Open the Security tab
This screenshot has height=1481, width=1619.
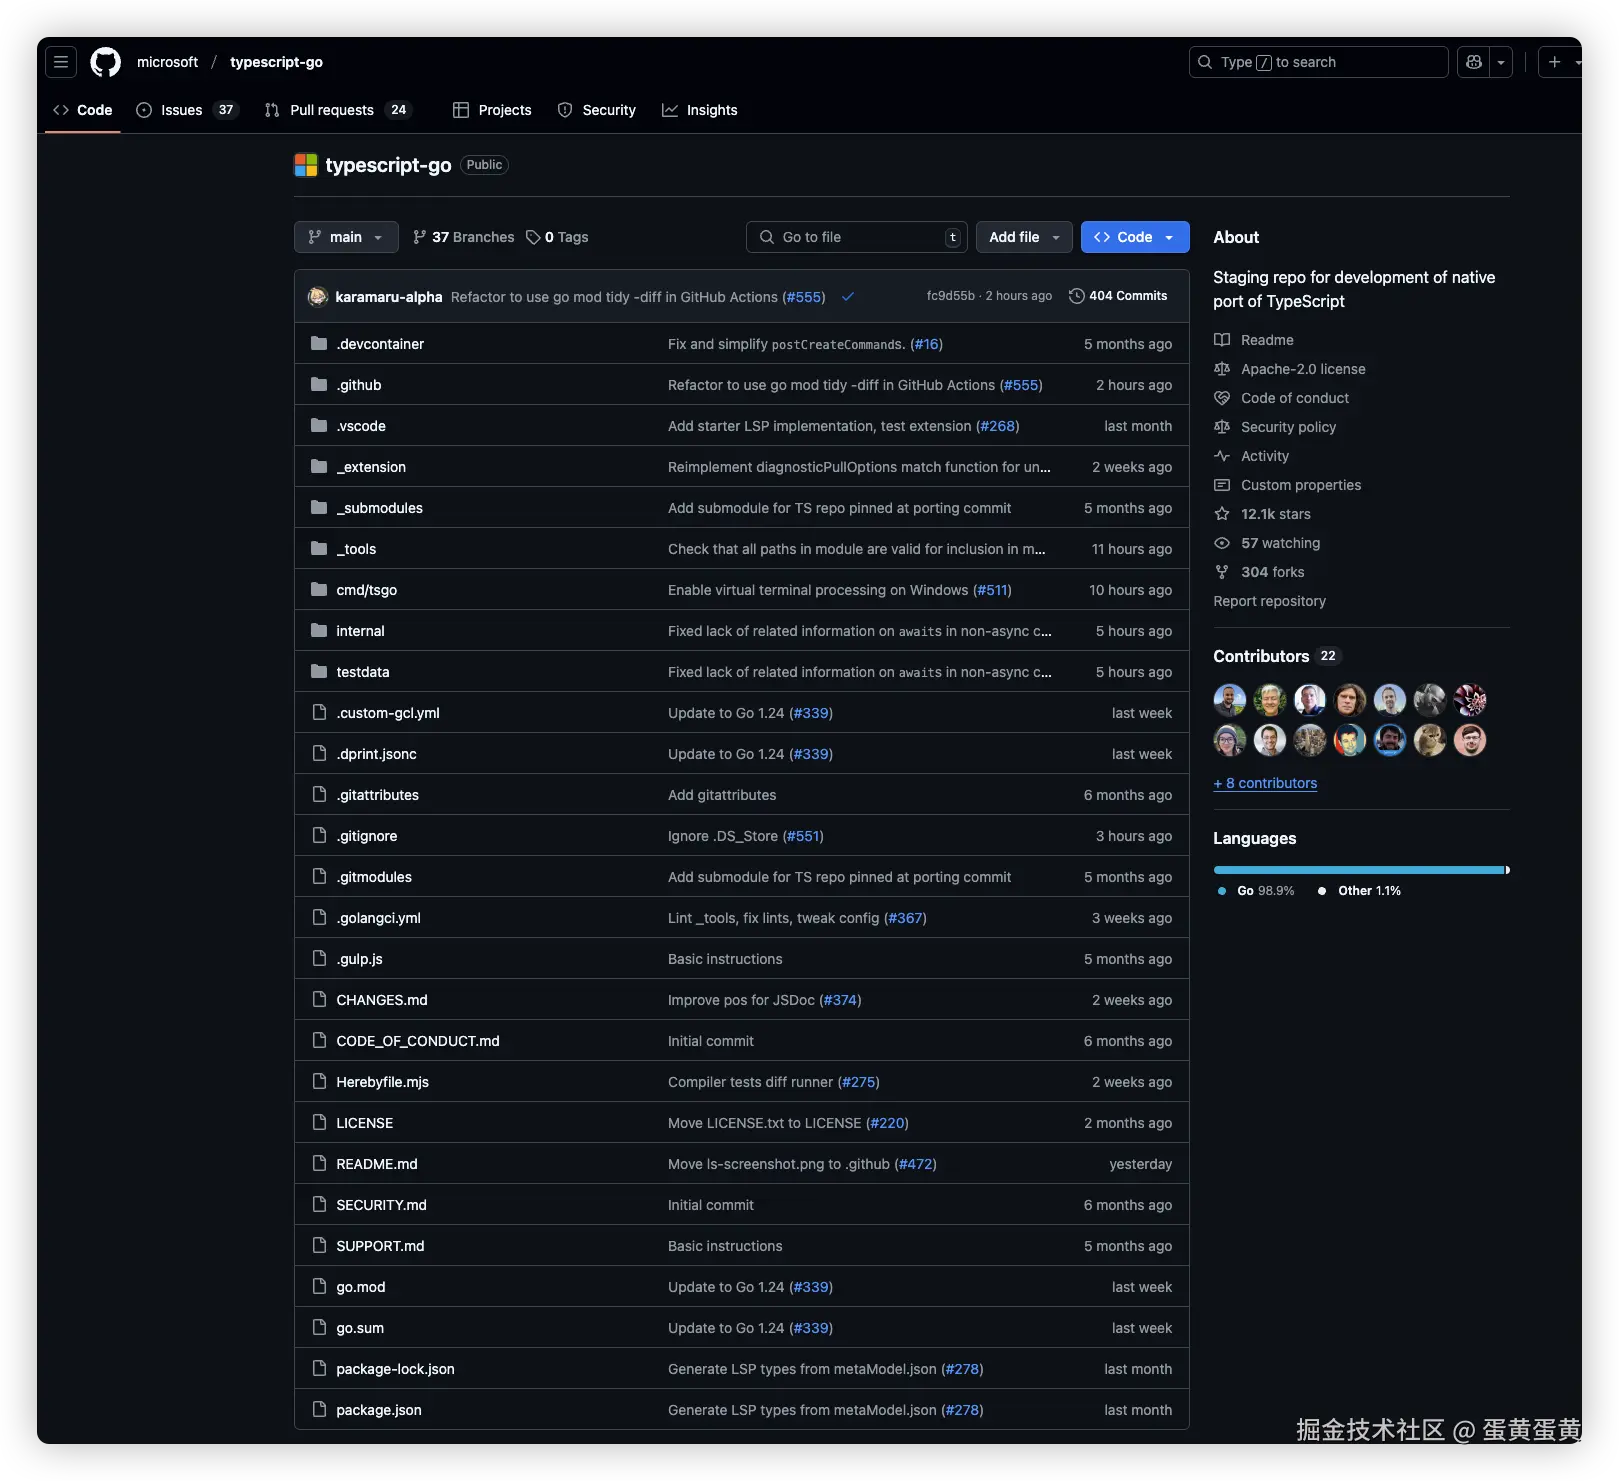pyautogui.click(x=597, y=110)
